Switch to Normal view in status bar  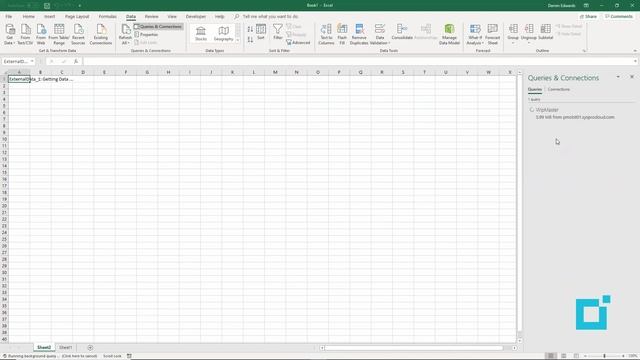551,356
